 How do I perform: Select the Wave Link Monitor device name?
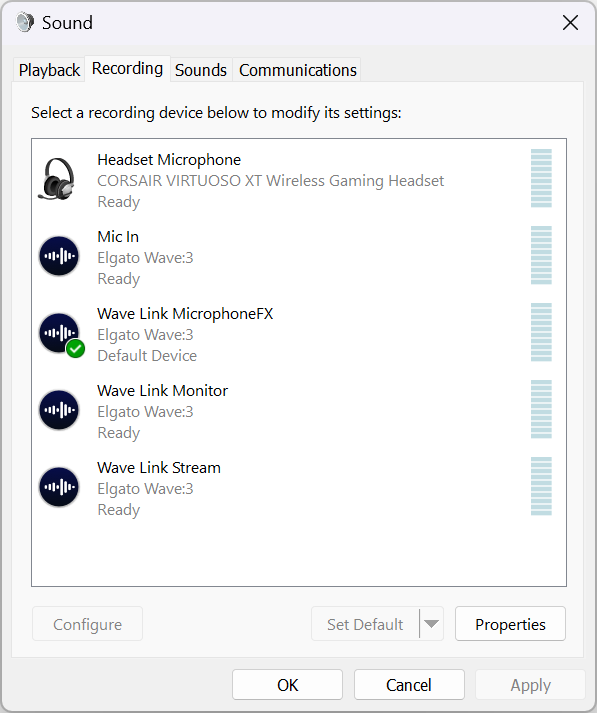click(162, 391)
